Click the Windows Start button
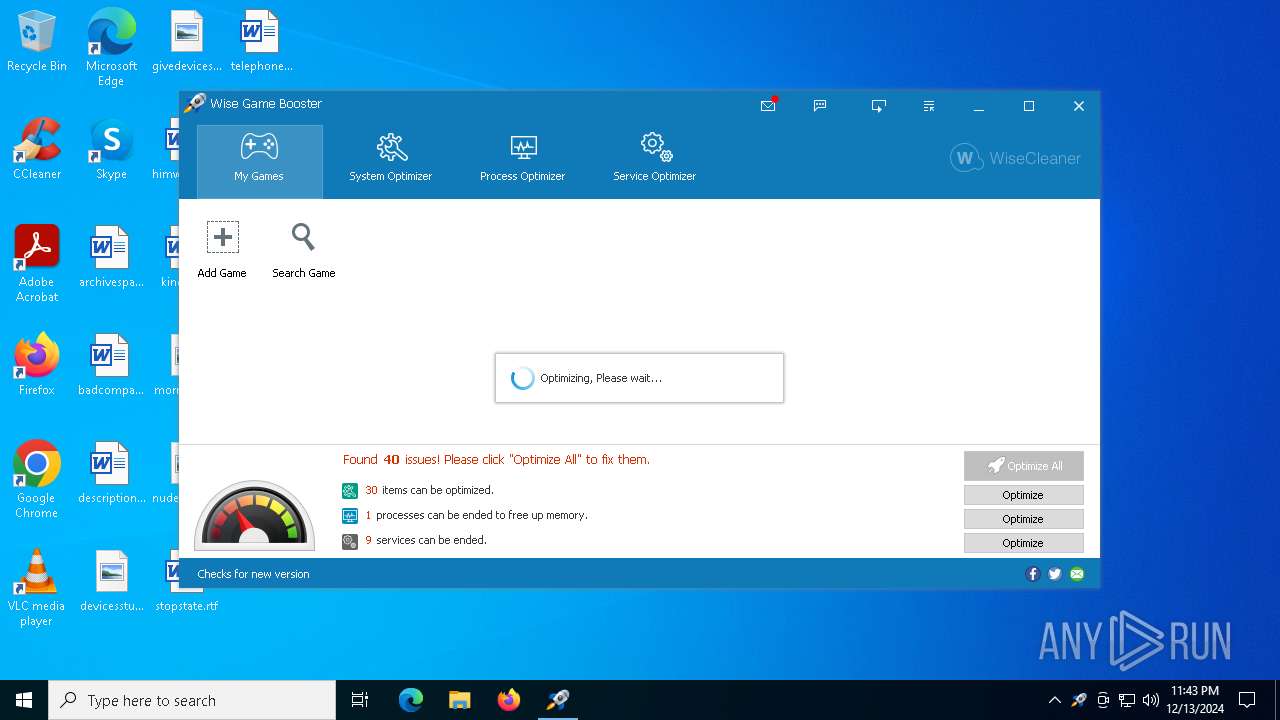The height and width of the screenshot is (720, 1280). tap(24, 700)
